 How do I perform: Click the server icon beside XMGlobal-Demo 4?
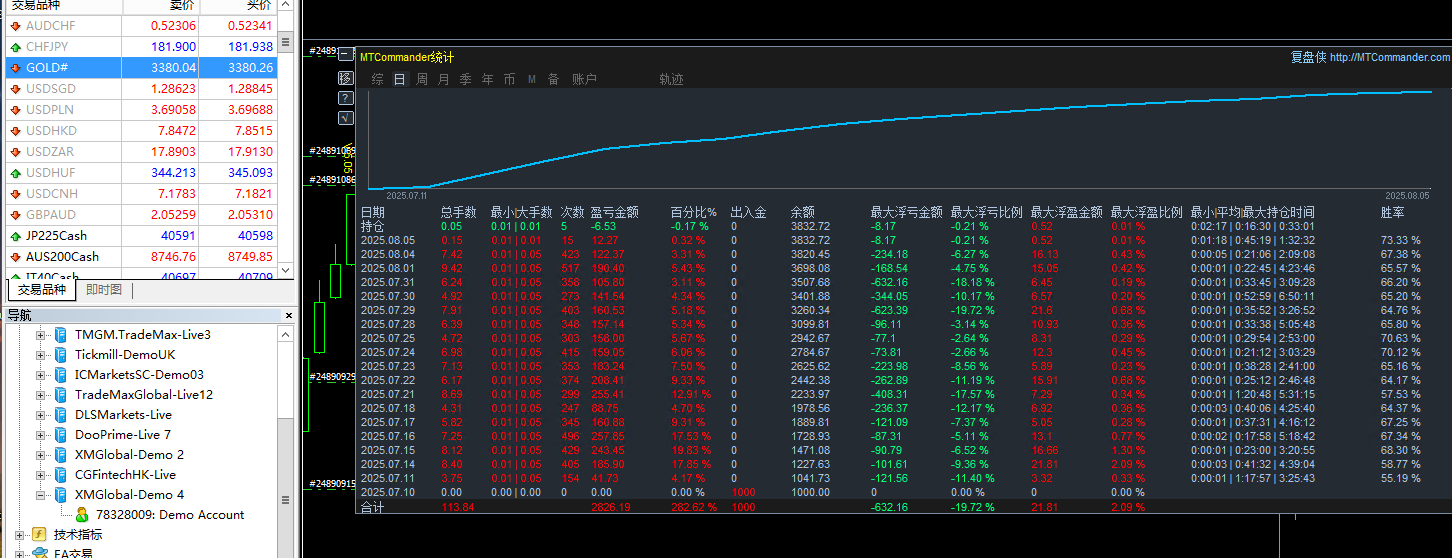60,494
